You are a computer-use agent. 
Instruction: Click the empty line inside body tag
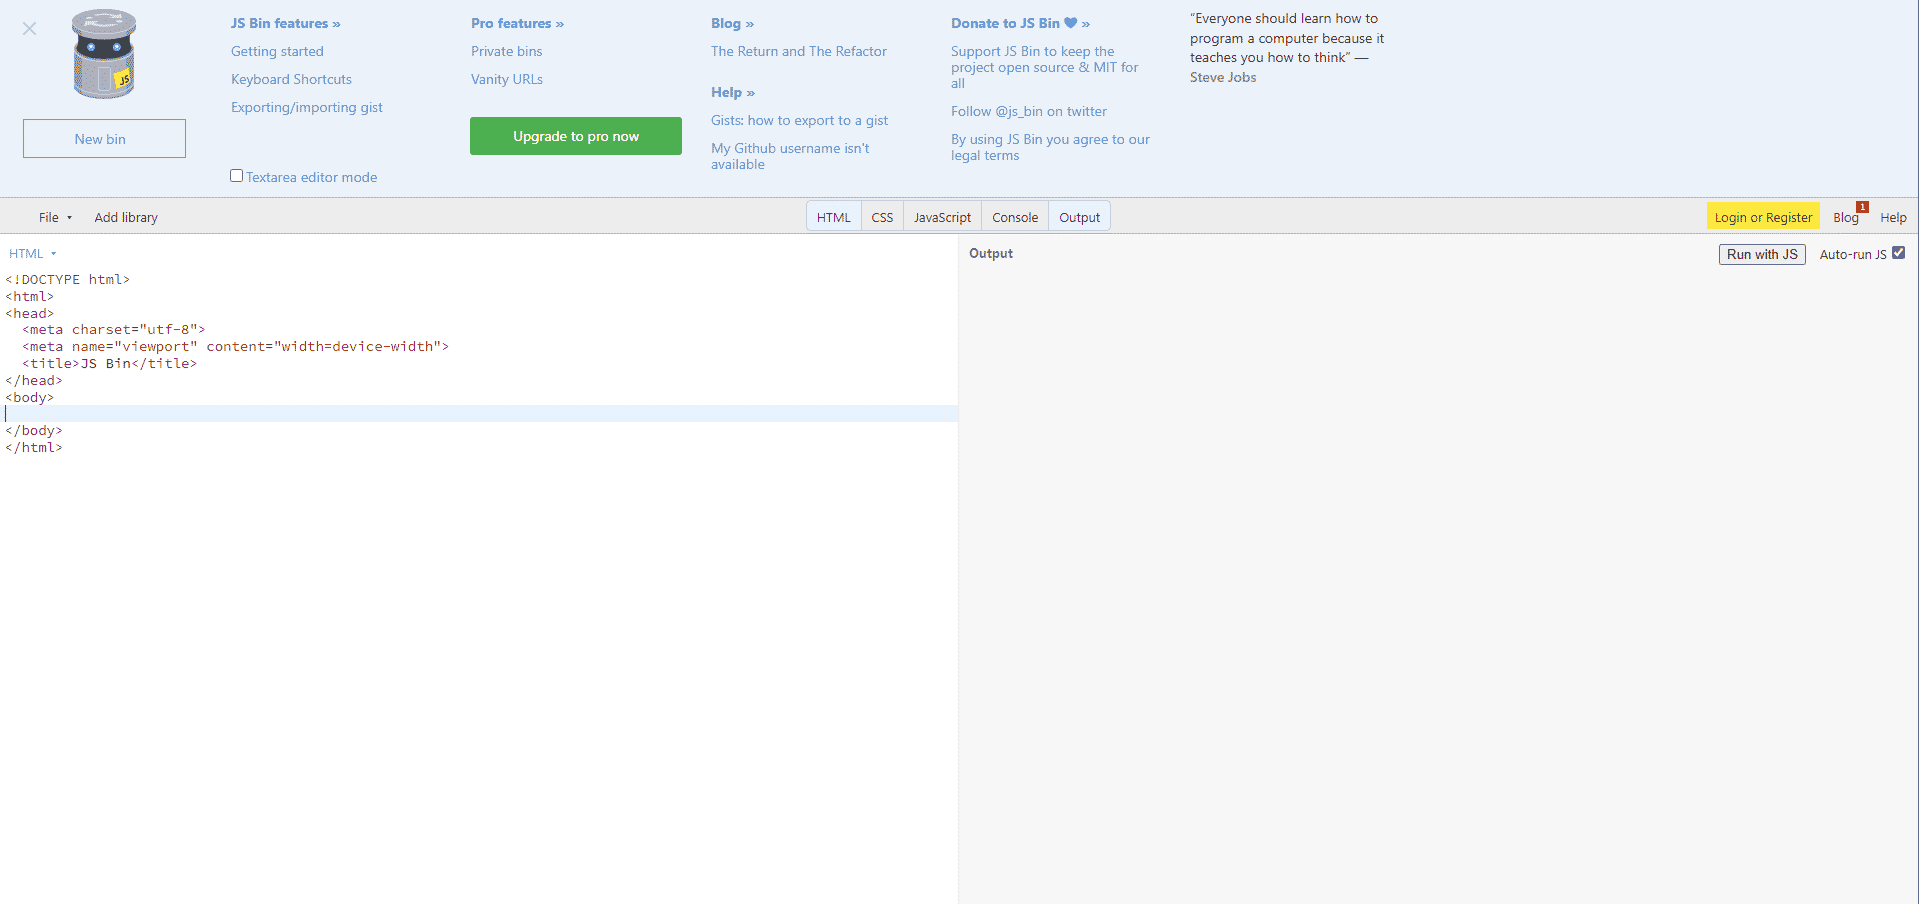[479, 414]
